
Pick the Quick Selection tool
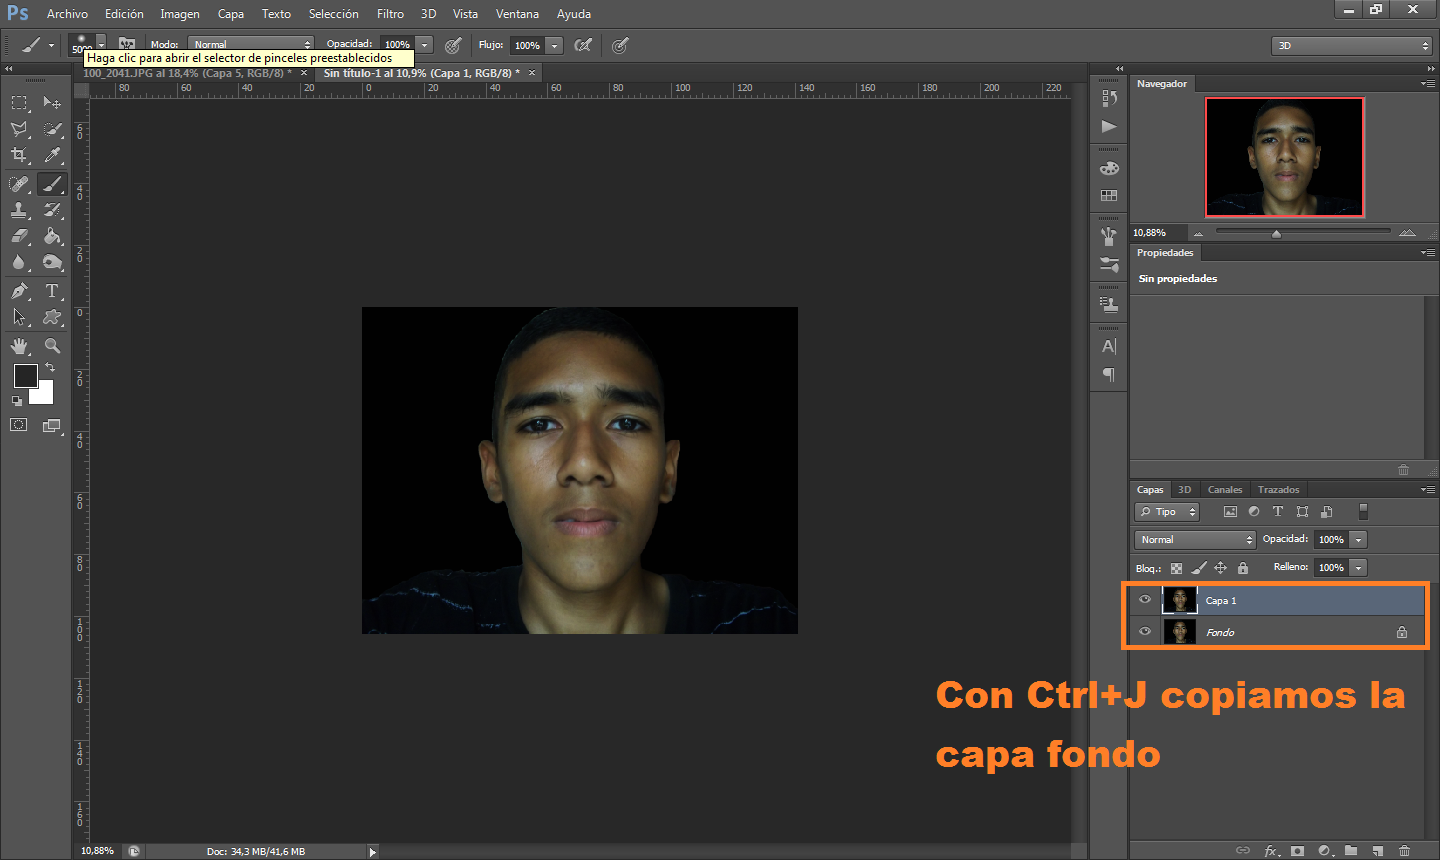(x=52, y=129)
